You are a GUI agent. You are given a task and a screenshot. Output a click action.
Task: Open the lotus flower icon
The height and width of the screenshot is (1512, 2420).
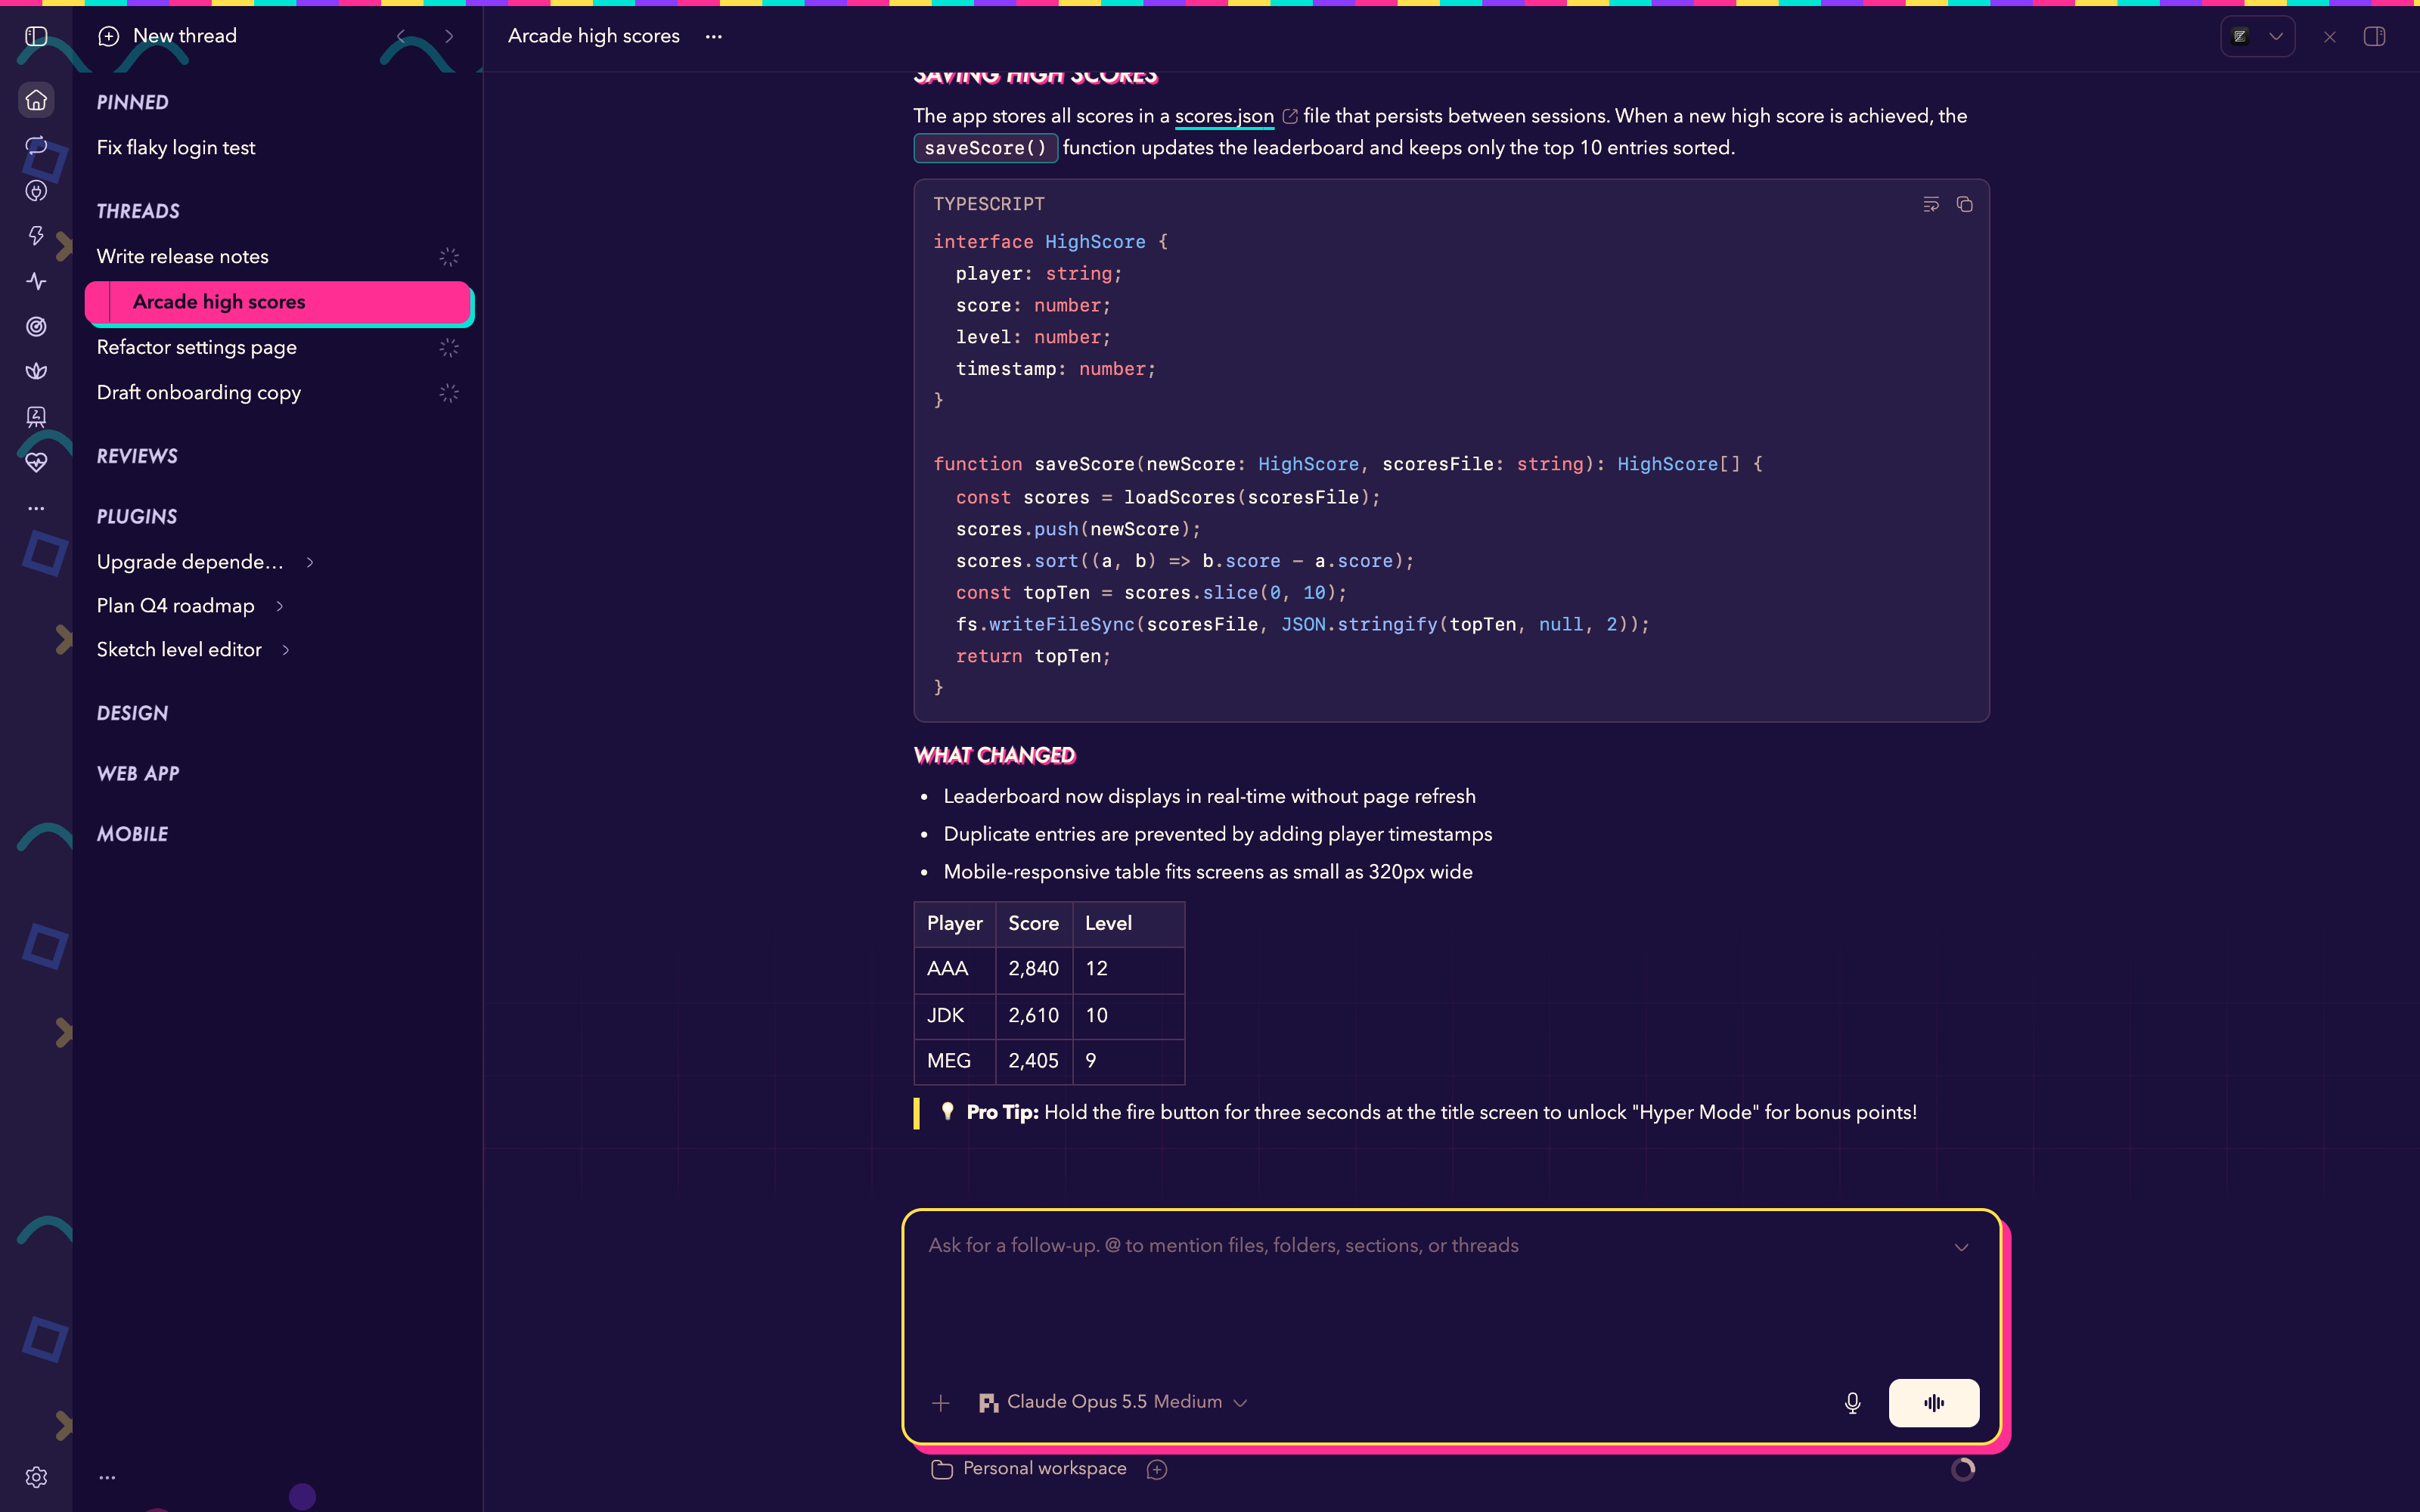(36, 371)
